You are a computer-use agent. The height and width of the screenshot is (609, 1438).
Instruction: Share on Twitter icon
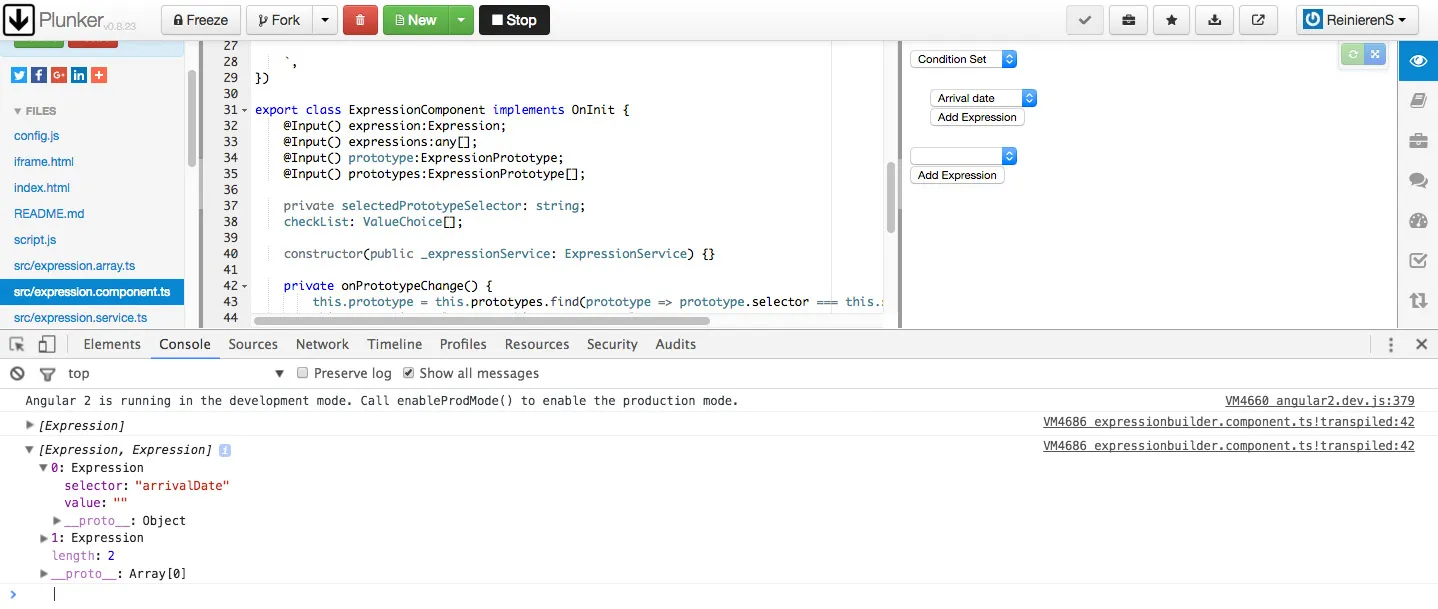[x=19, y=75]
